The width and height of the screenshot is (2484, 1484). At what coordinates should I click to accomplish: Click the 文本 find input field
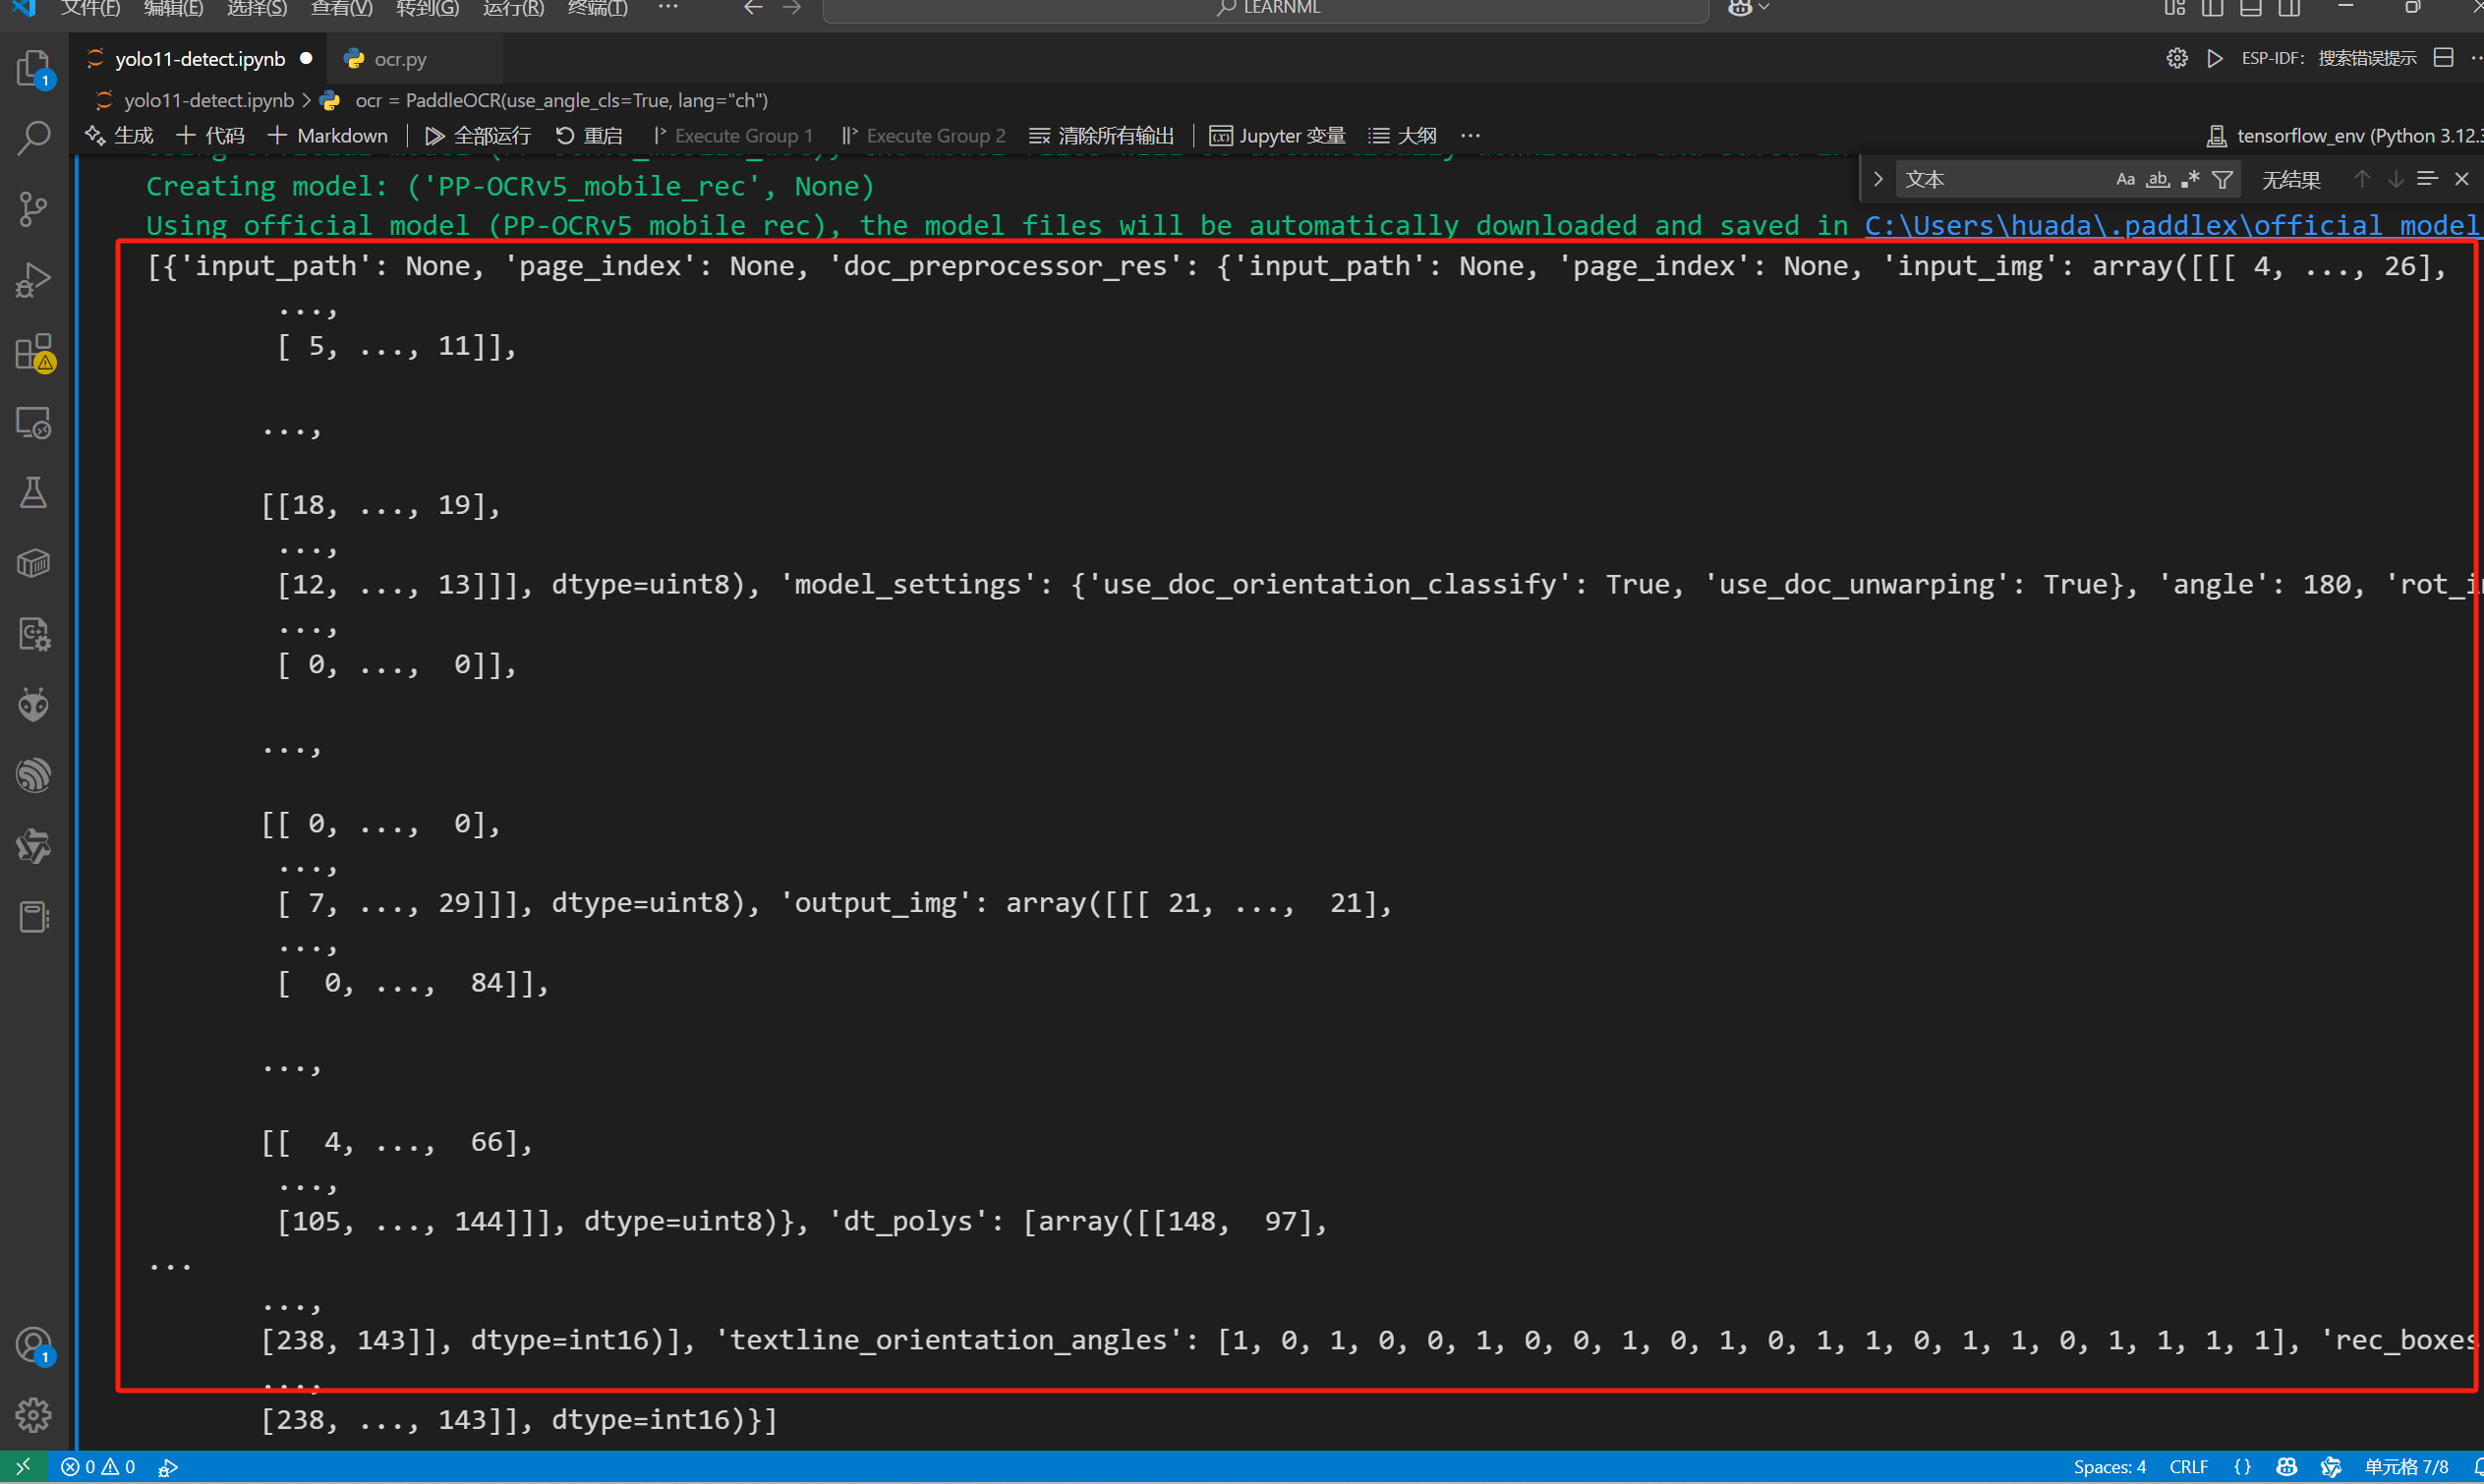2000,180
